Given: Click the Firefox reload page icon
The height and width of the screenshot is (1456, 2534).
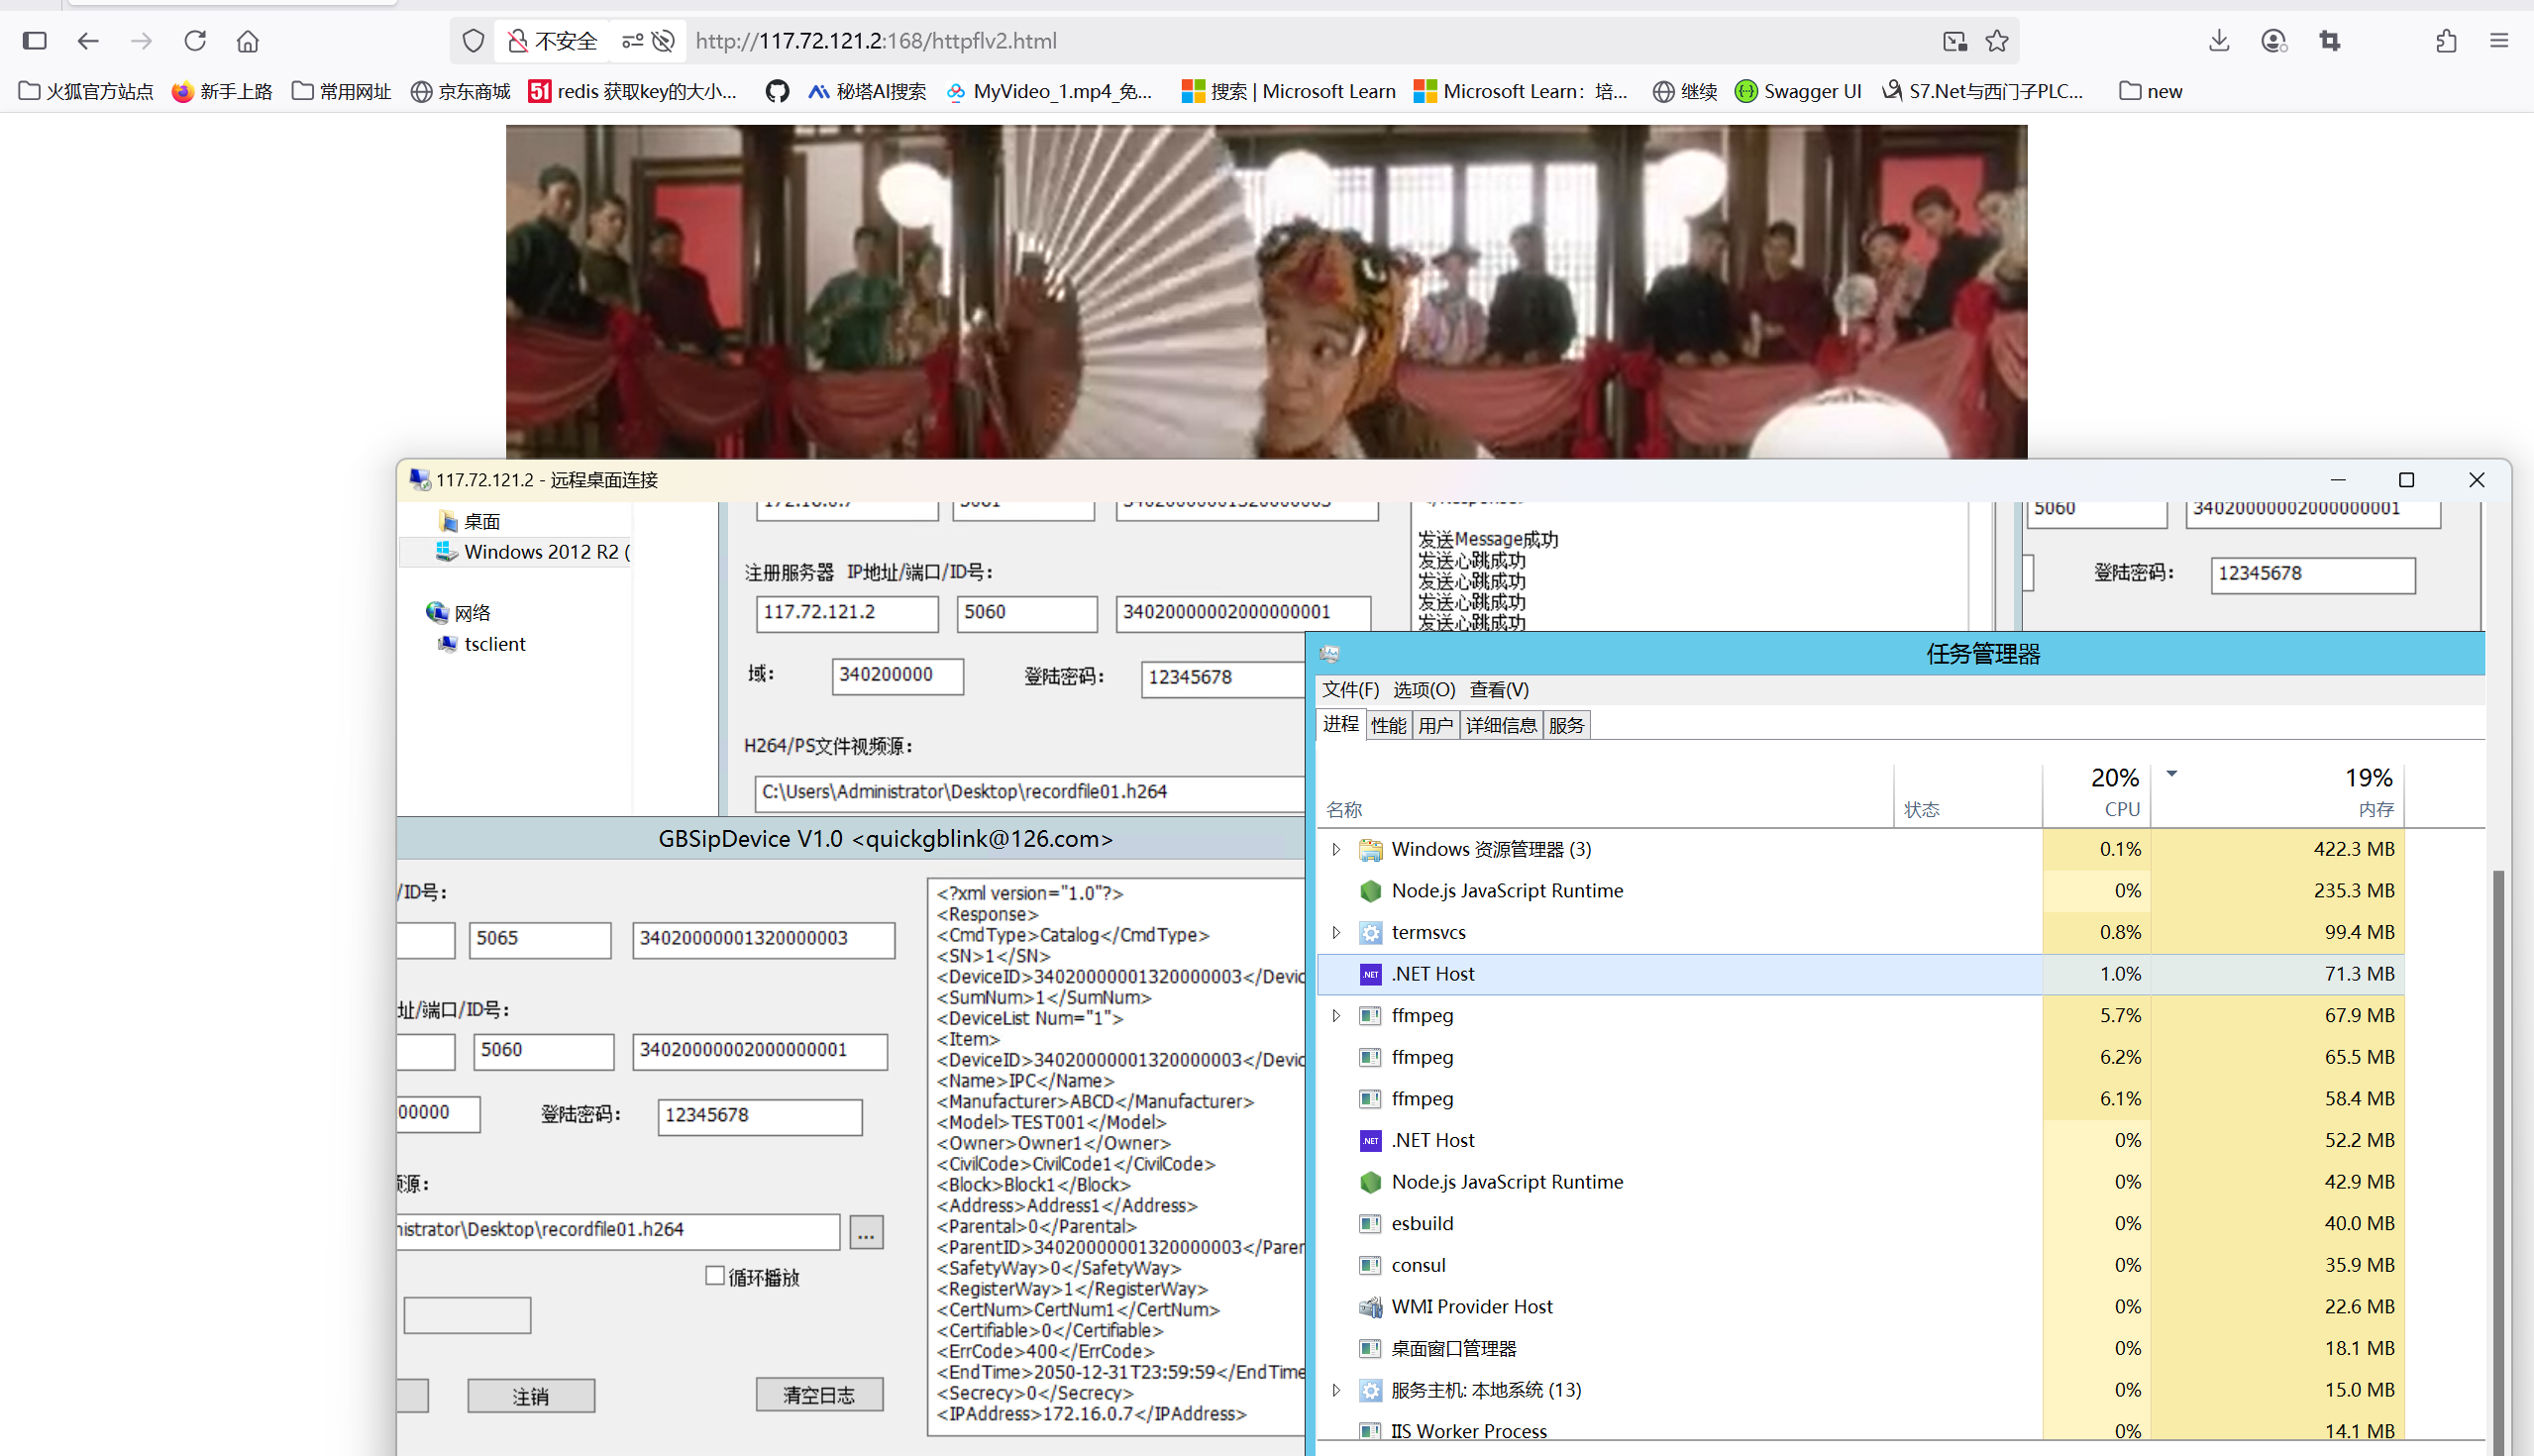Looking at the screenshot, I should click(195, 41).
